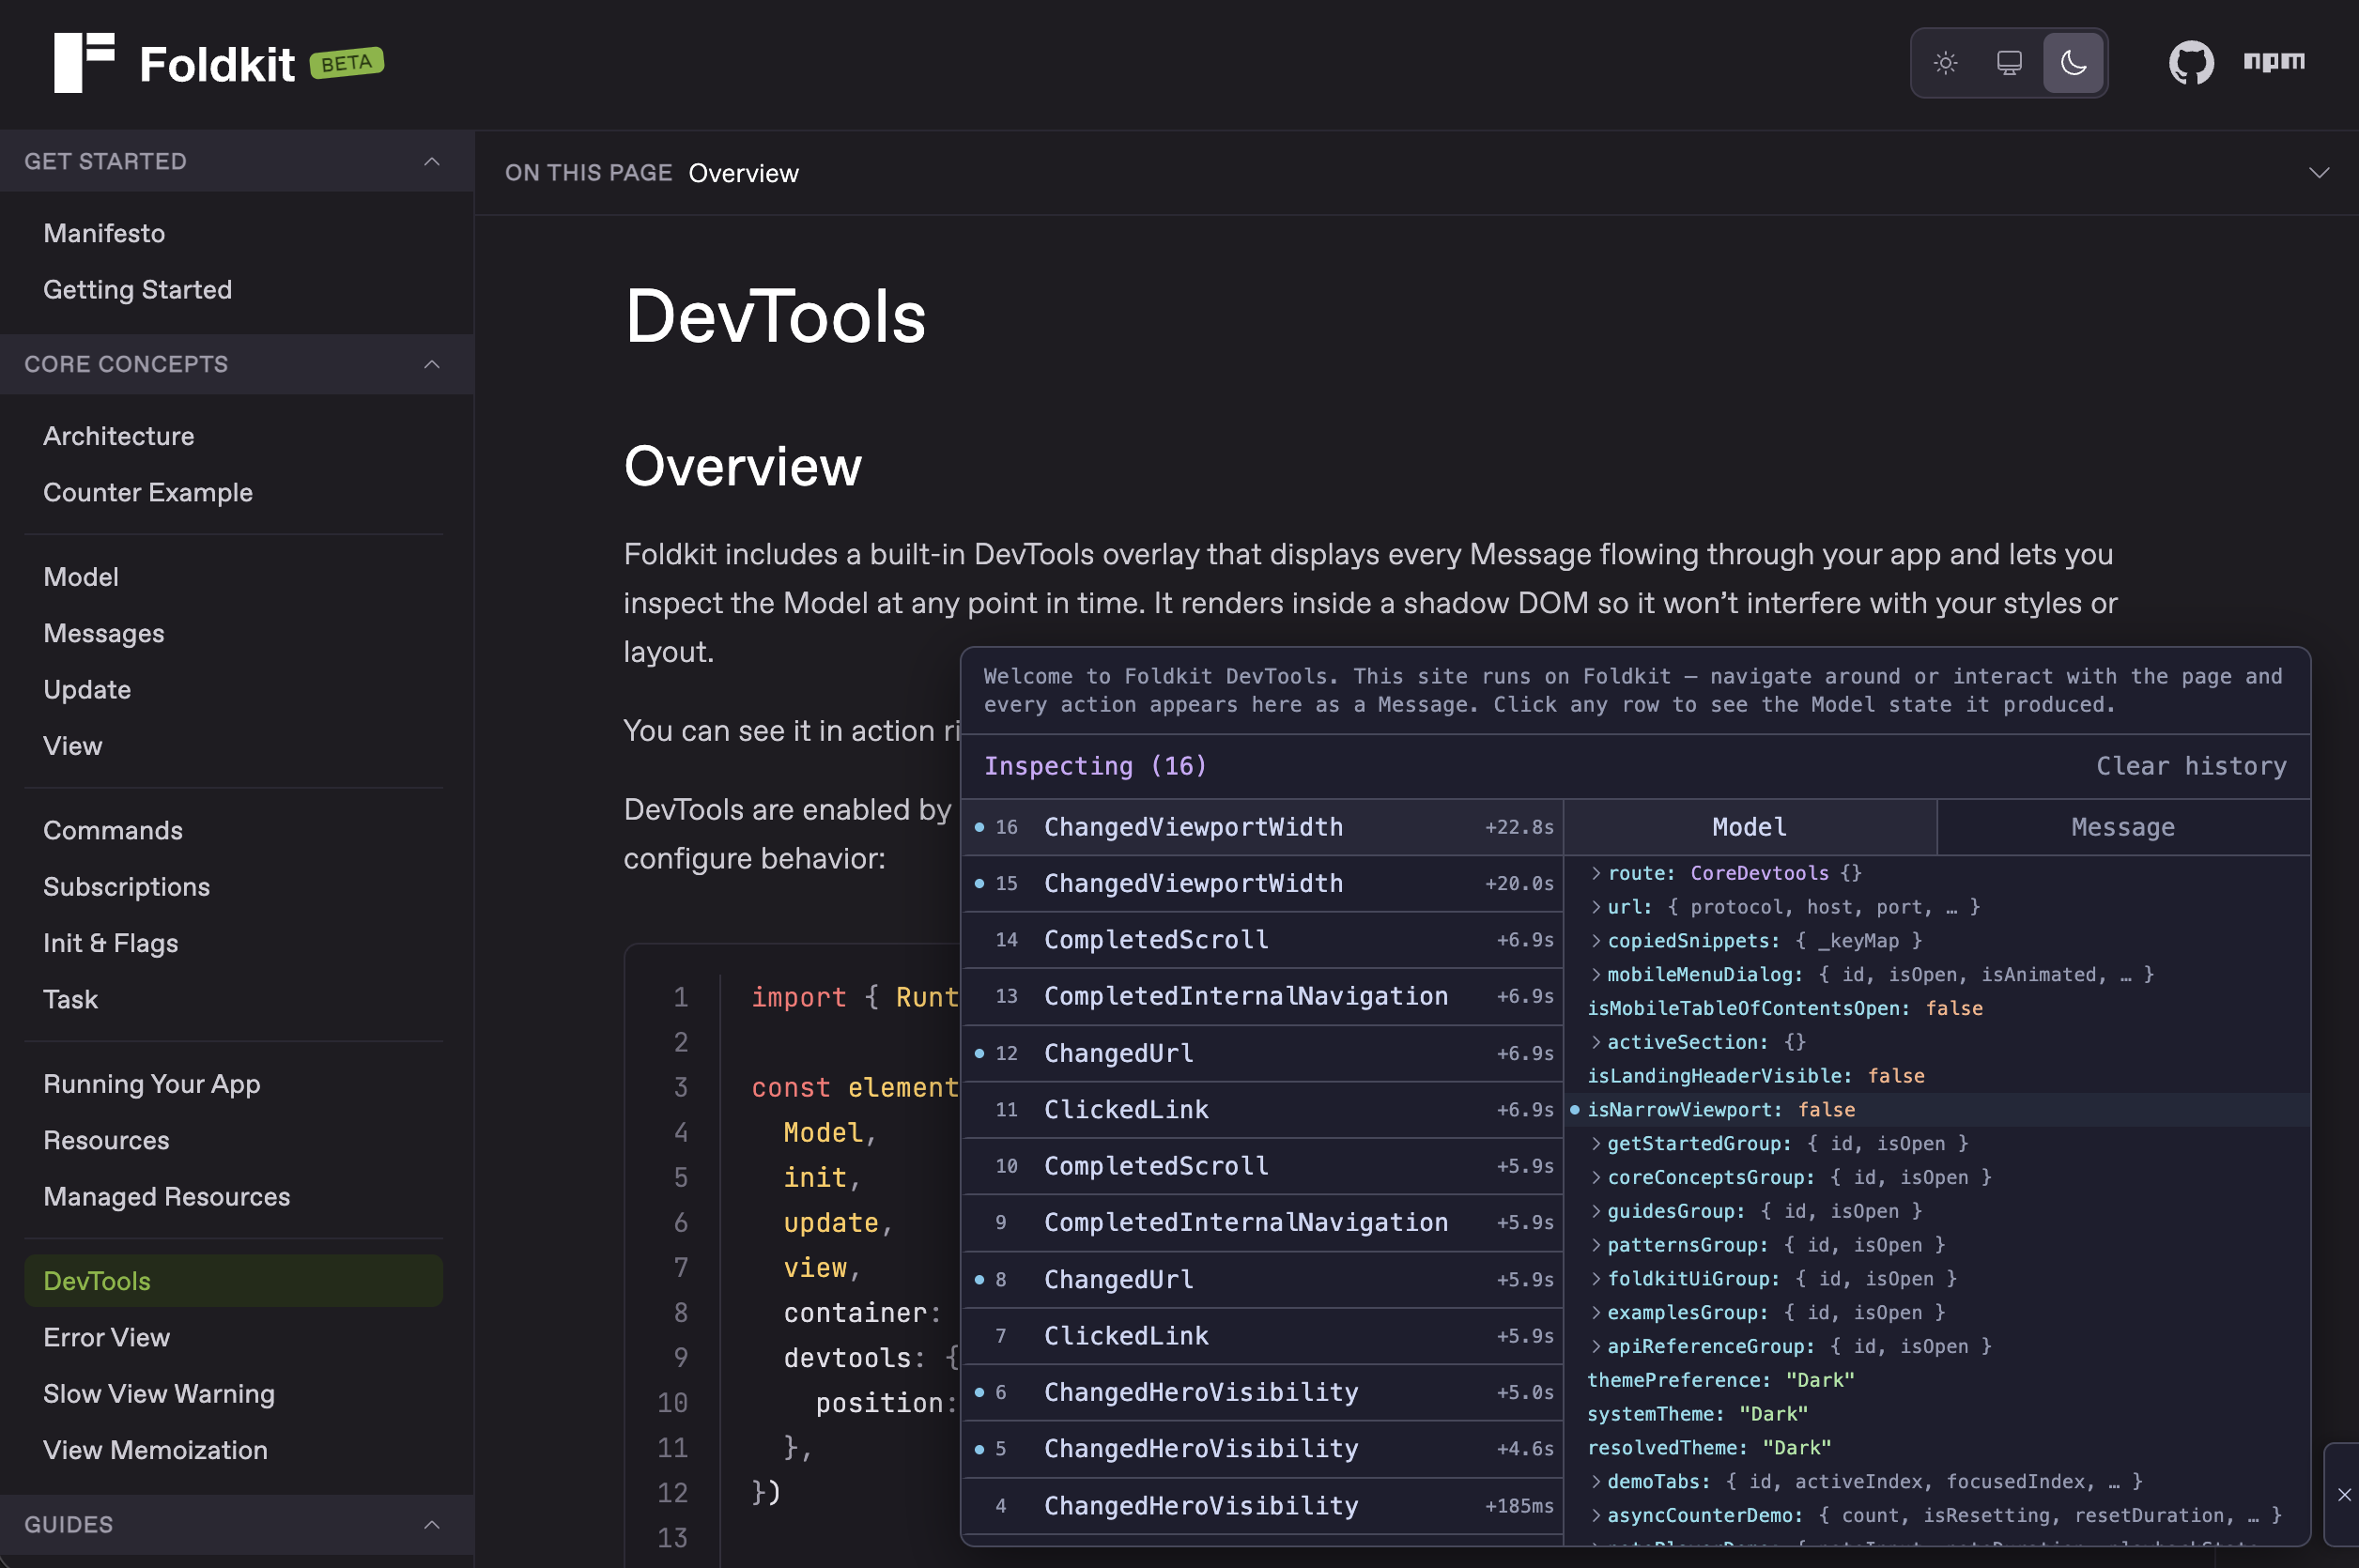2359x1568 pixels.
Task: Select the ChangedUrl row numbered 12
Action: [1118, 1053]
